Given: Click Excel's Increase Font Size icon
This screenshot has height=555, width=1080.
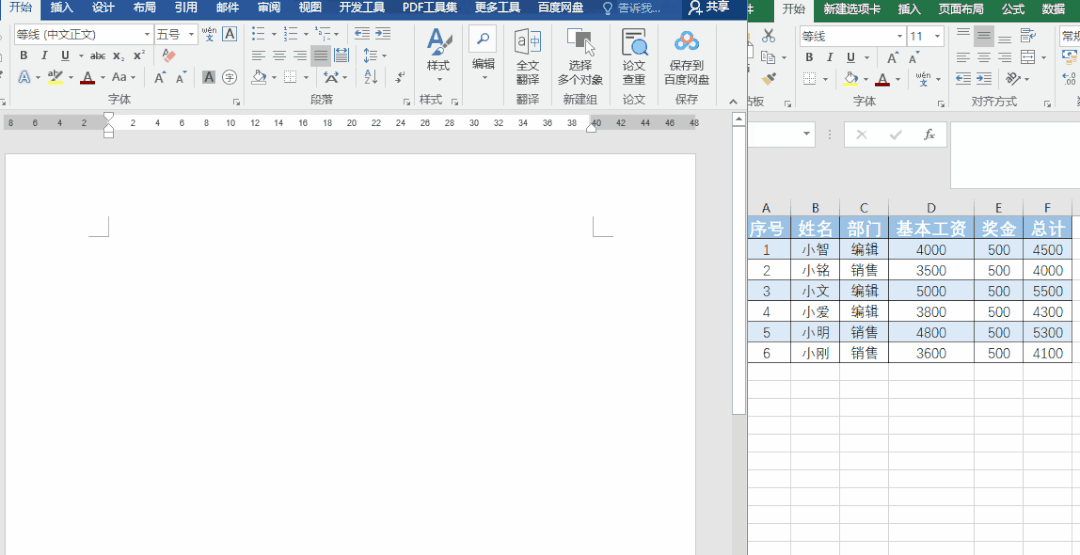Looking at the screenshot, I should [x=892, y=58].
